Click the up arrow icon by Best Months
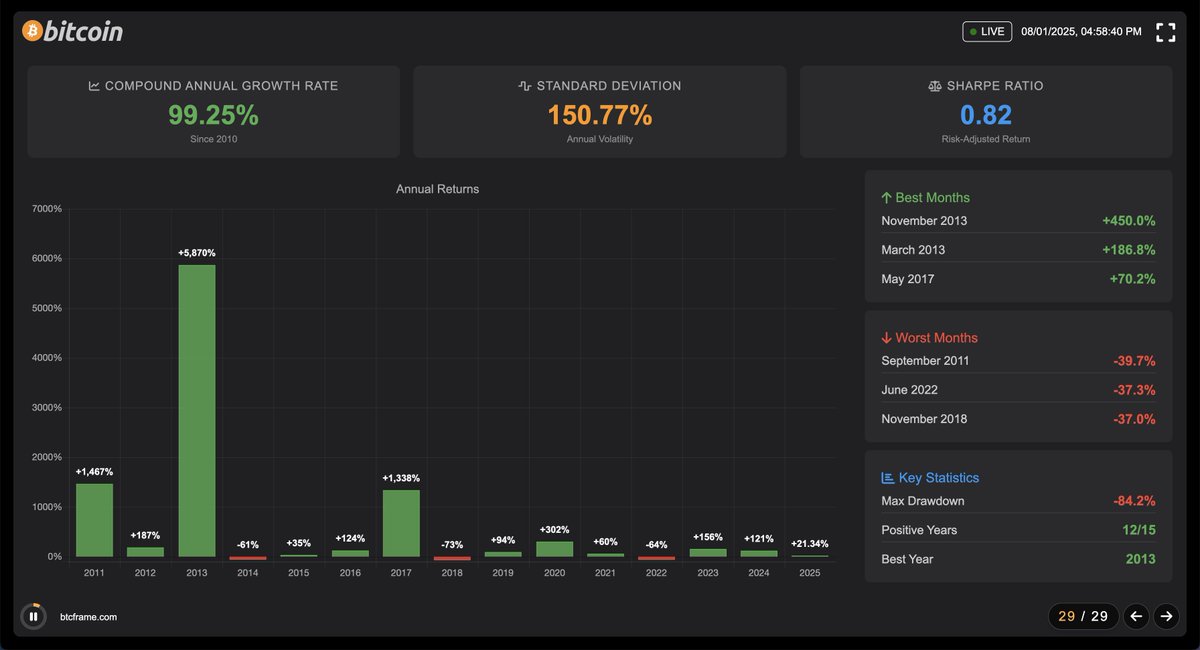 (886, 197)
